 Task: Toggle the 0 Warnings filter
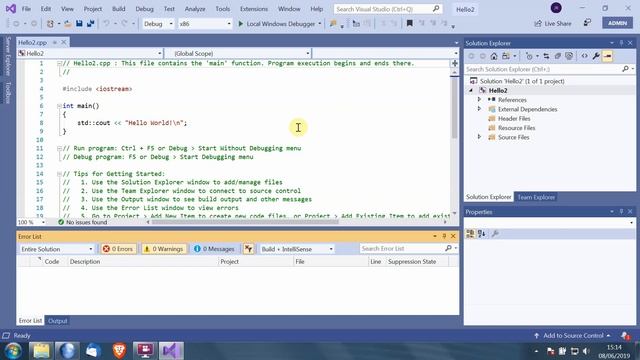pyautogui.click(x=164, y=249)
